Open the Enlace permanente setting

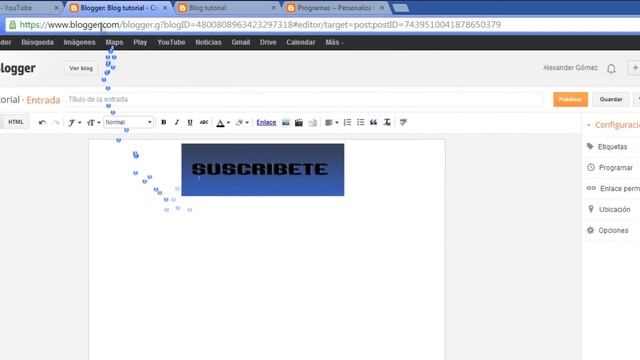coord(613,188)
